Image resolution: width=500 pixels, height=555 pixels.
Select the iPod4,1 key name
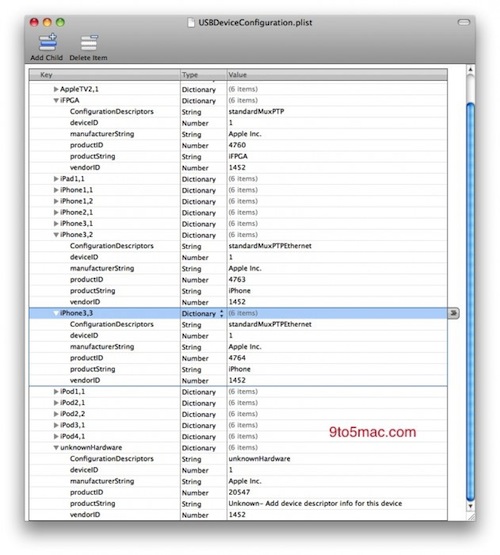[x=73, y=436]
